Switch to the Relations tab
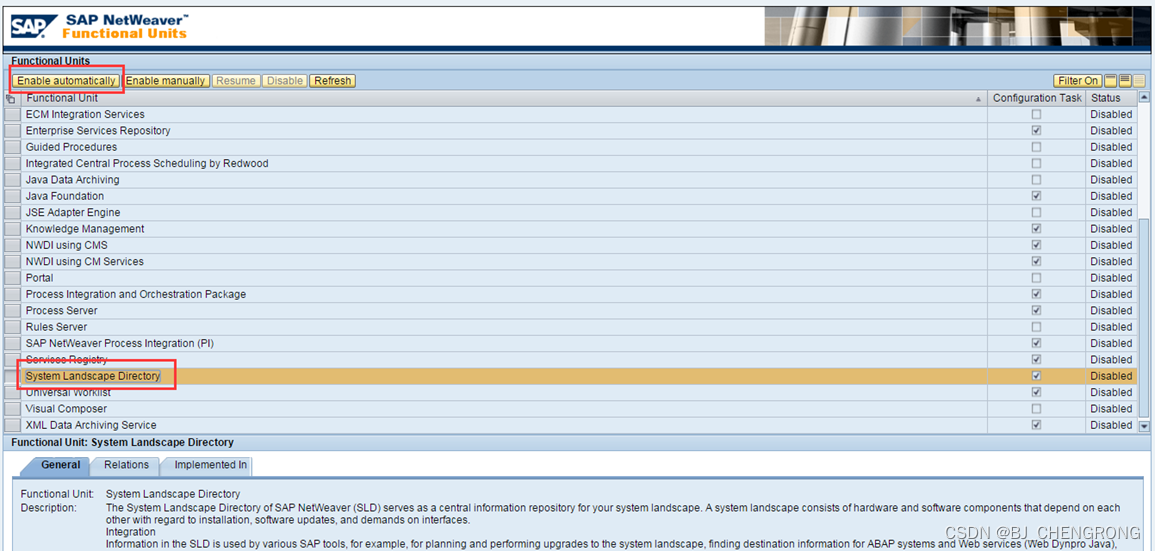 [x=126, y=465]
